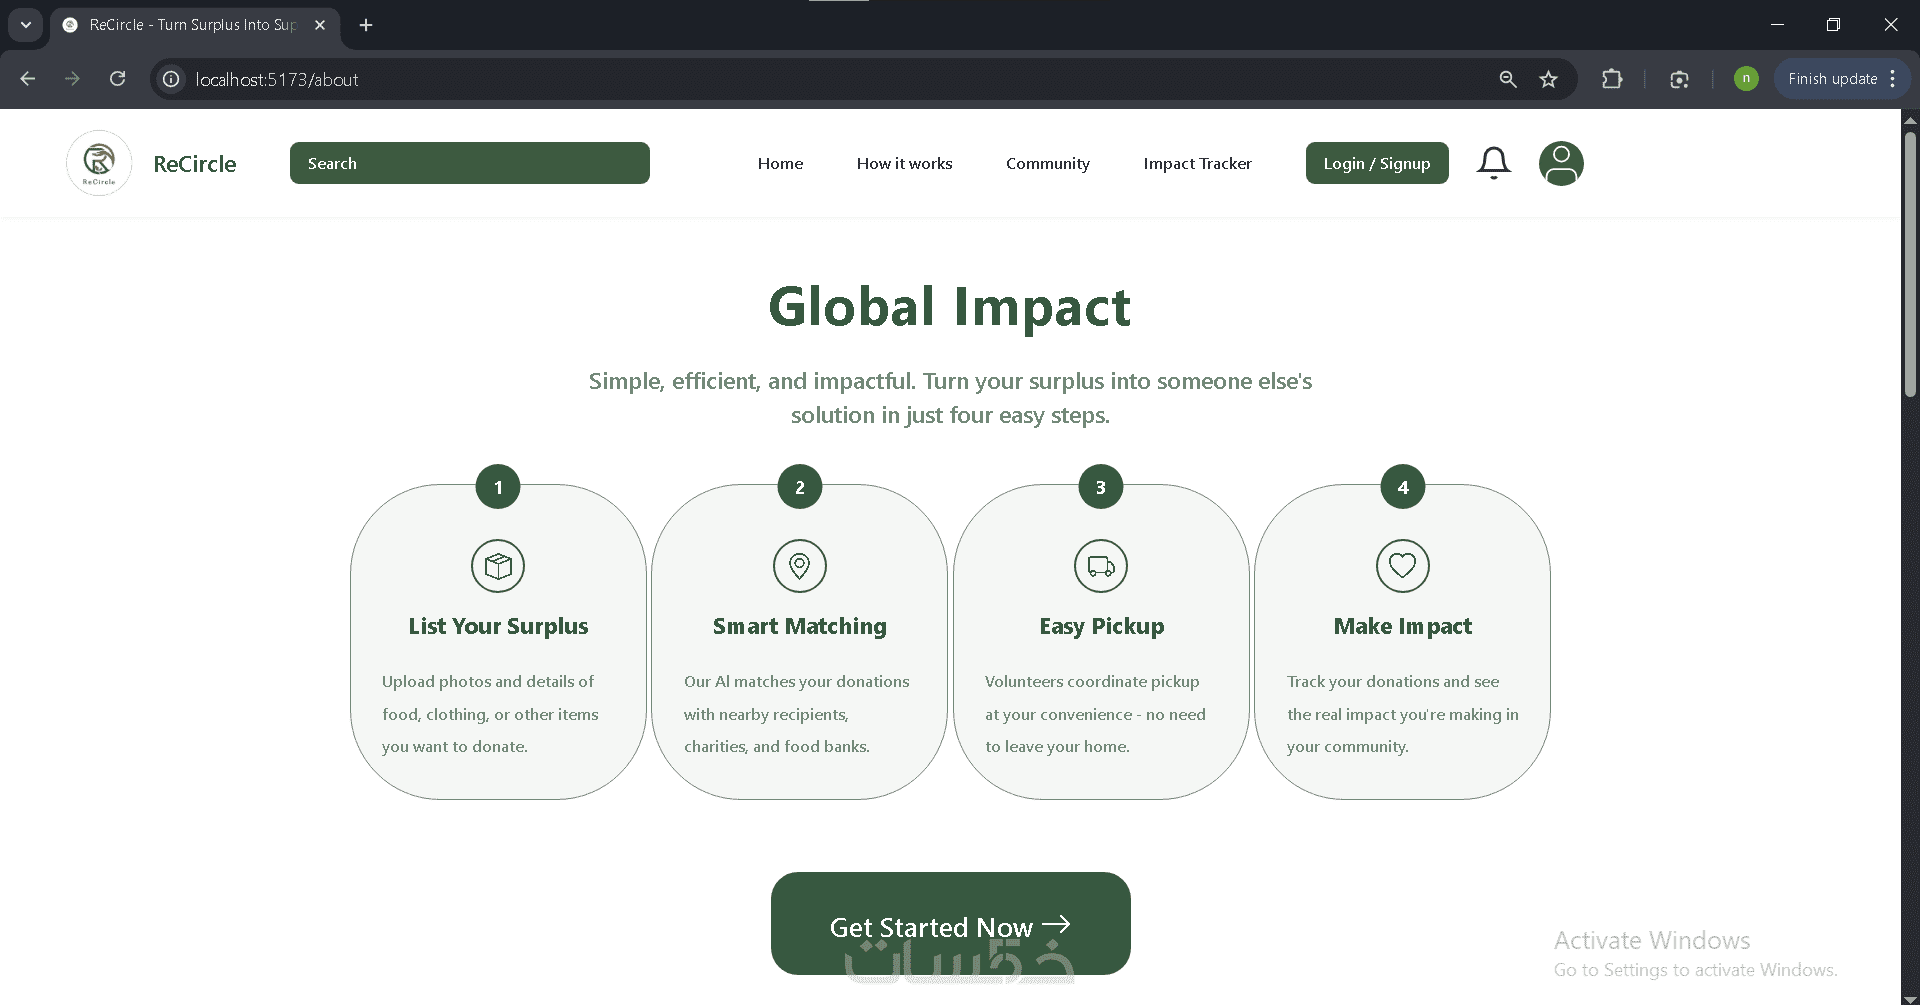Click in the Search input field
This screenshot has height=1005, width=1920.
[470, 163]
